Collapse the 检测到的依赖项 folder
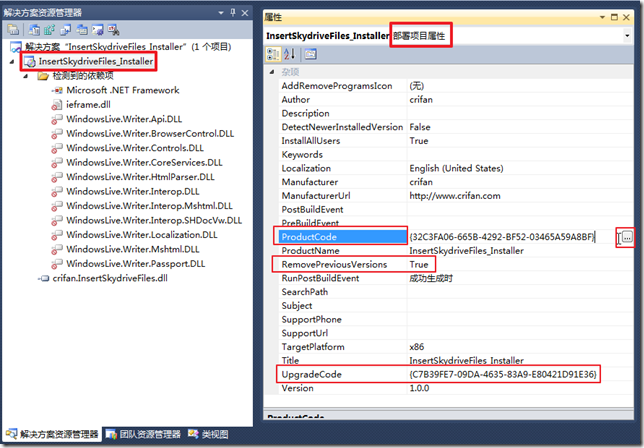The width and height of the screenshot is (644, 448). 26,76
